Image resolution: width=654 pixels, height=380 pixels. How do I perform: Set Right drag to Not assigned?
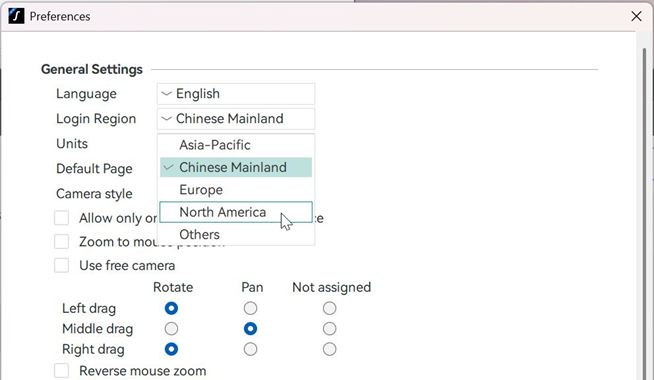(330, 349)
